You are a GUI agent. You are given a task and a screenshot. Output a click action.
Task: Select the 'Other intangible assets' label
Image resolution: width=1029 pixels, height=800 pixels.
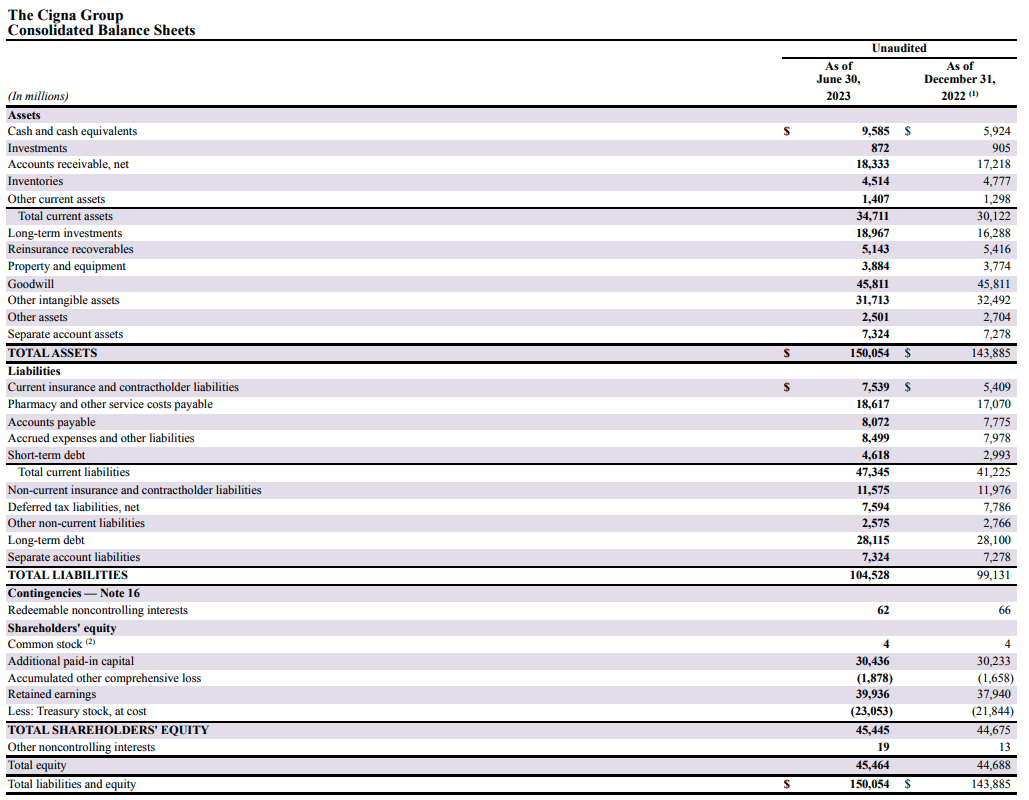(64, 301)
